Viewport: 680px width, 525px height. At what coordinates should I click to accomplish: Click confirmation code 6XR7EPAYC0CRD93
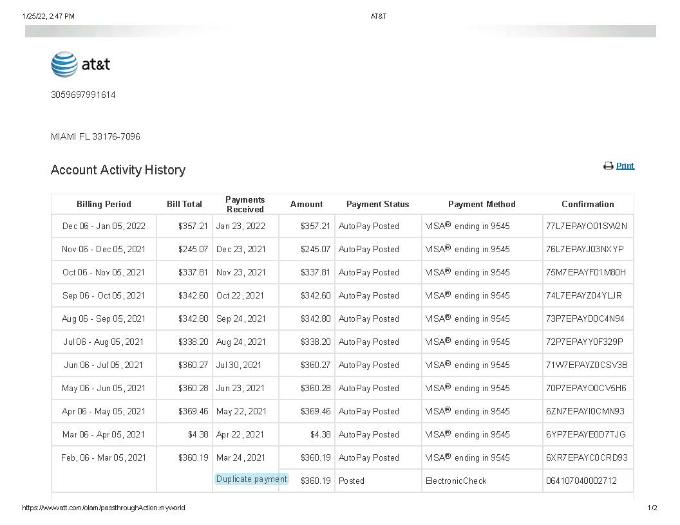point(586,458)
